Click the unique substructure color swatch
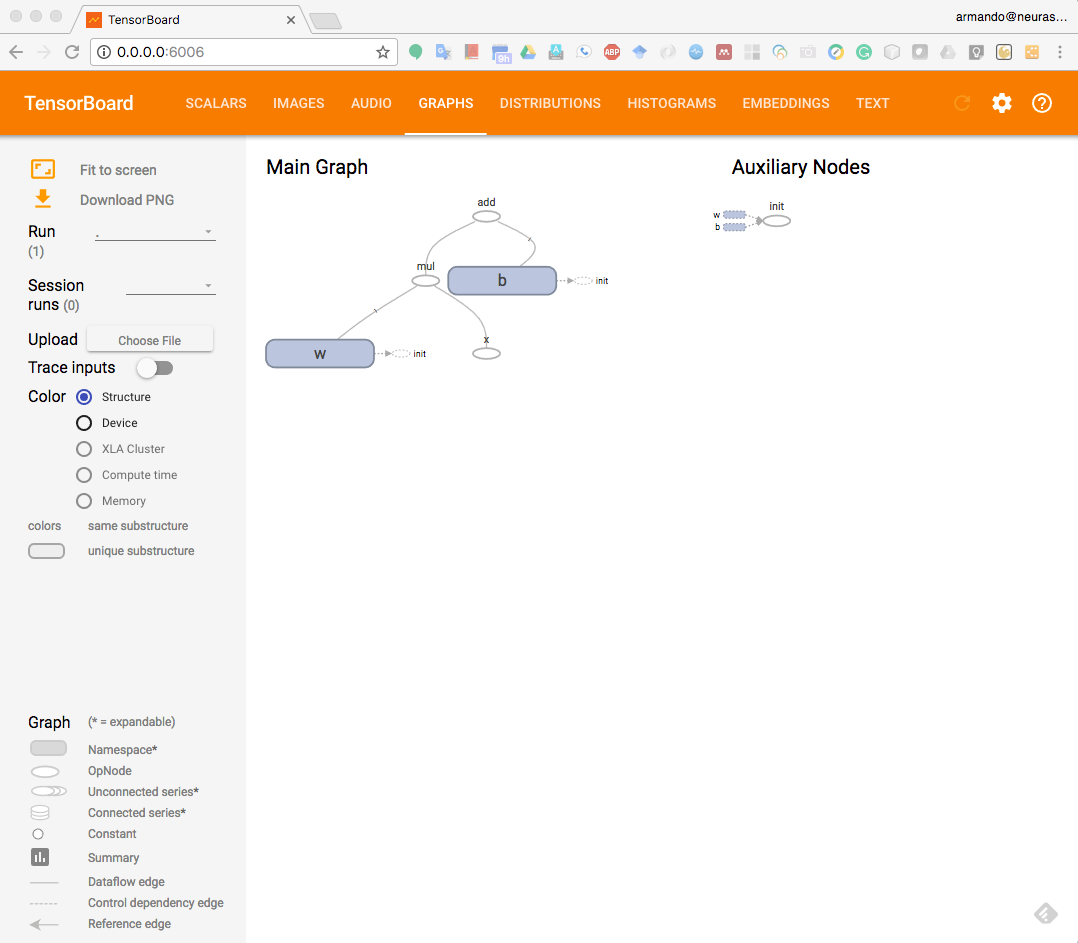1078x943 pixels. pos(47,551)
